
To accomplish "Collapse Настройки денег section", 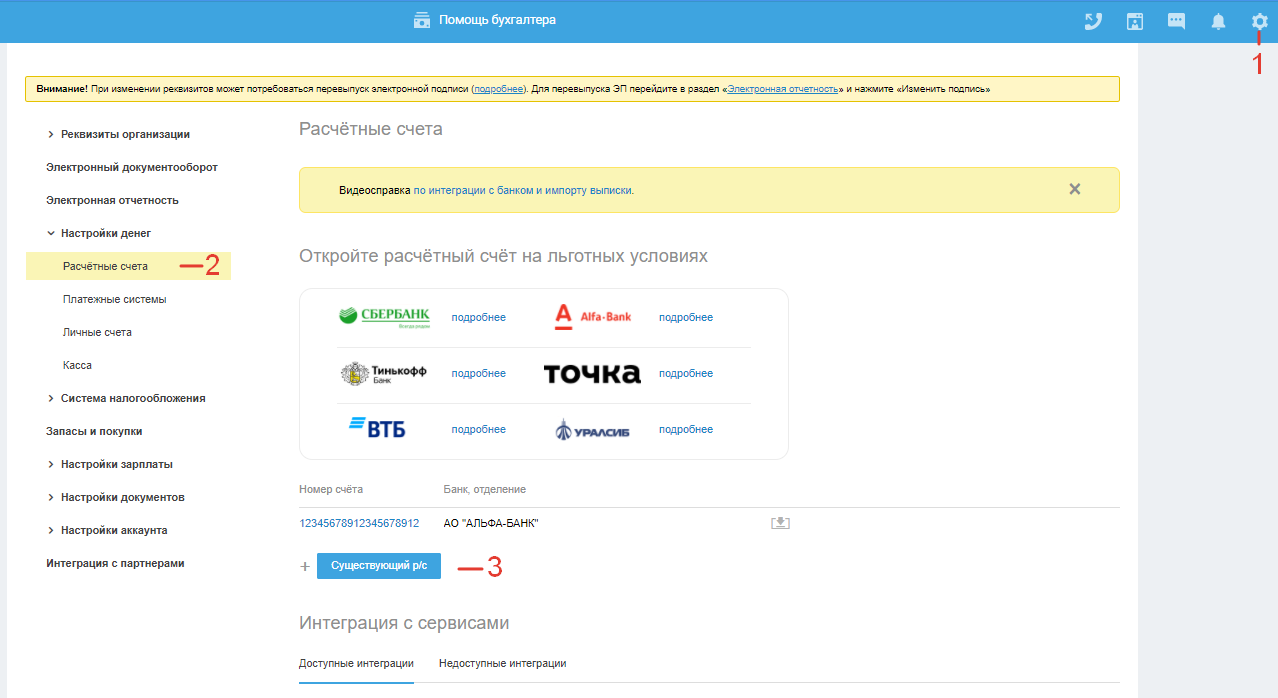I will 98,233.
